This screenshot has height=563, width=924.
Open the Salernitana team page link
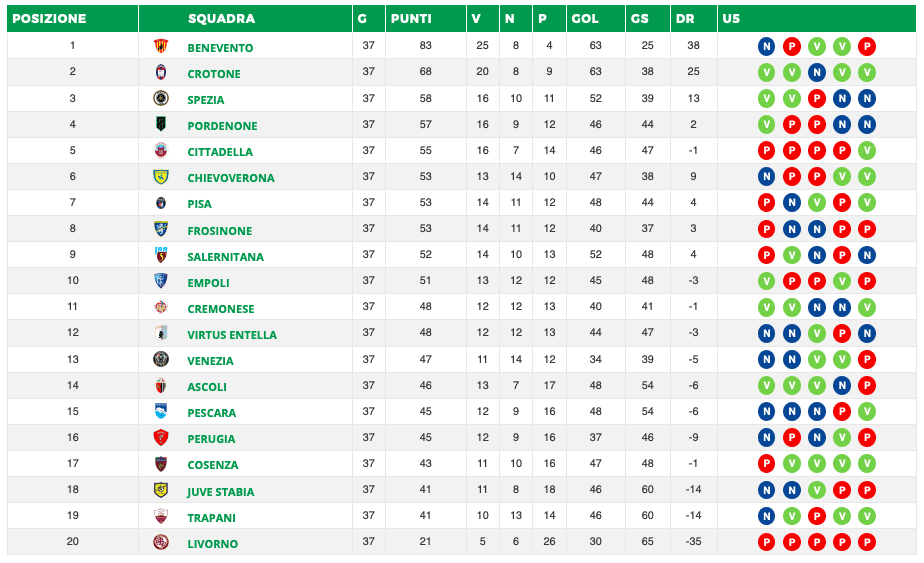pyautogui.click(x=225, y=257)
